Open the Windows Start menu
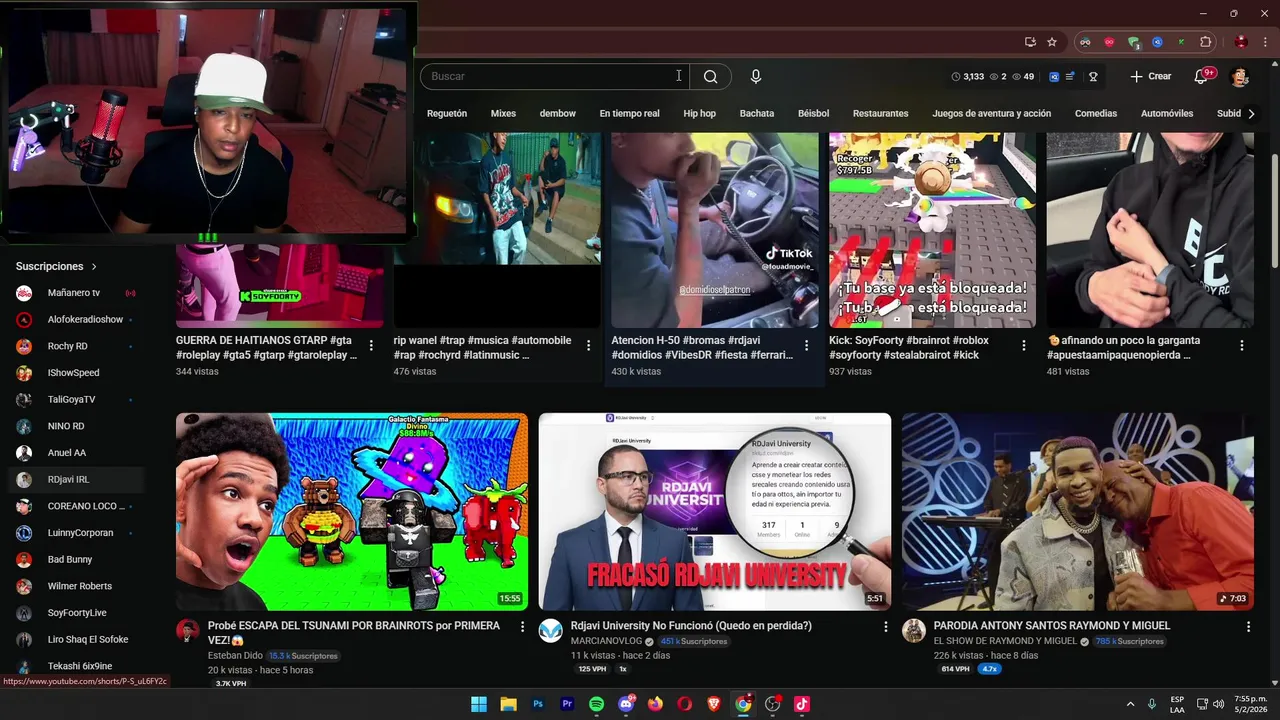Image resolution: width=1280 pixels, height=720 pixels. [479, 704]
